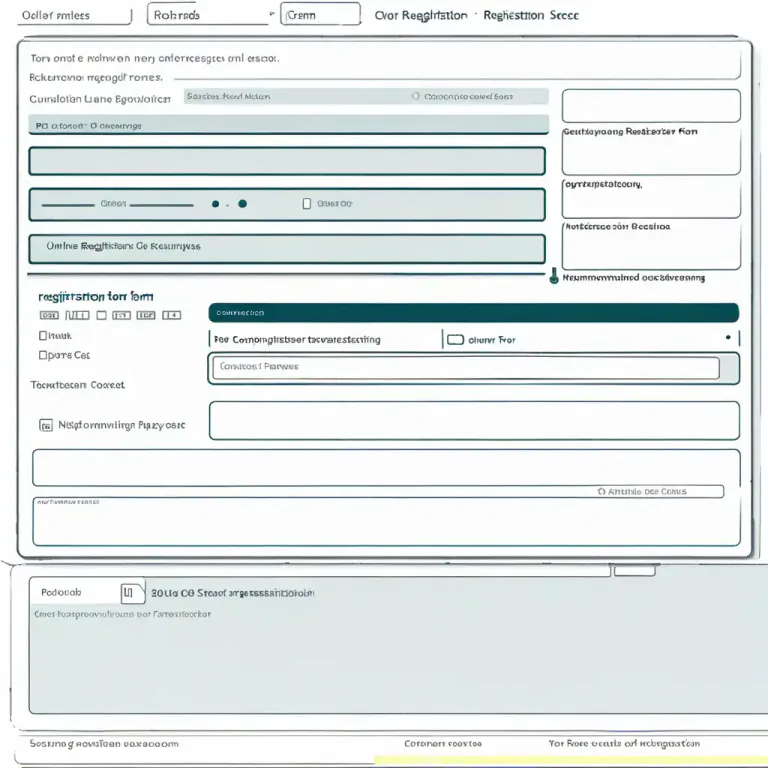Screen dimensions: 768x768
Task: Click the small blank button above the lower panel
Action: pyautogui.click(x=634, y=571)
